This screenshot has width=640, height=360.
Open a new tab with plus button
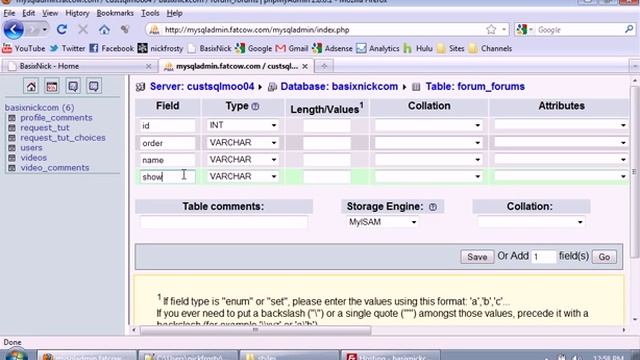(x=324, y=66)
